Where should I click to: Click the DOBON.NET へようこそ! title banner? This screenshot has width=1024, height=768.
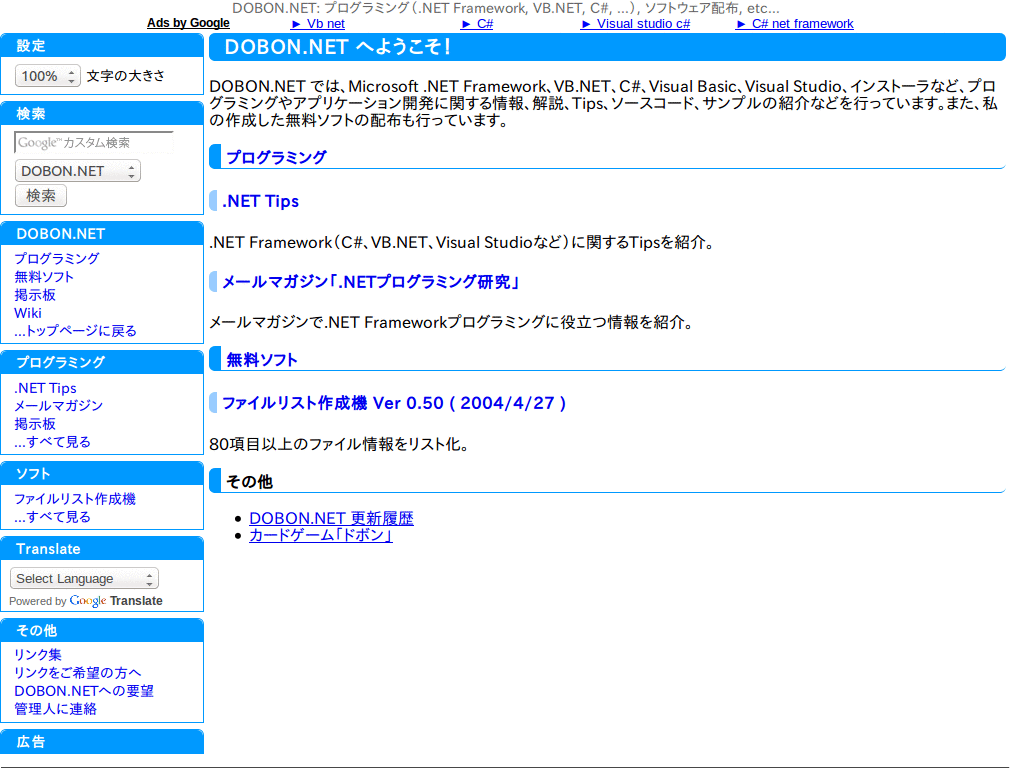tap(607, 47)
